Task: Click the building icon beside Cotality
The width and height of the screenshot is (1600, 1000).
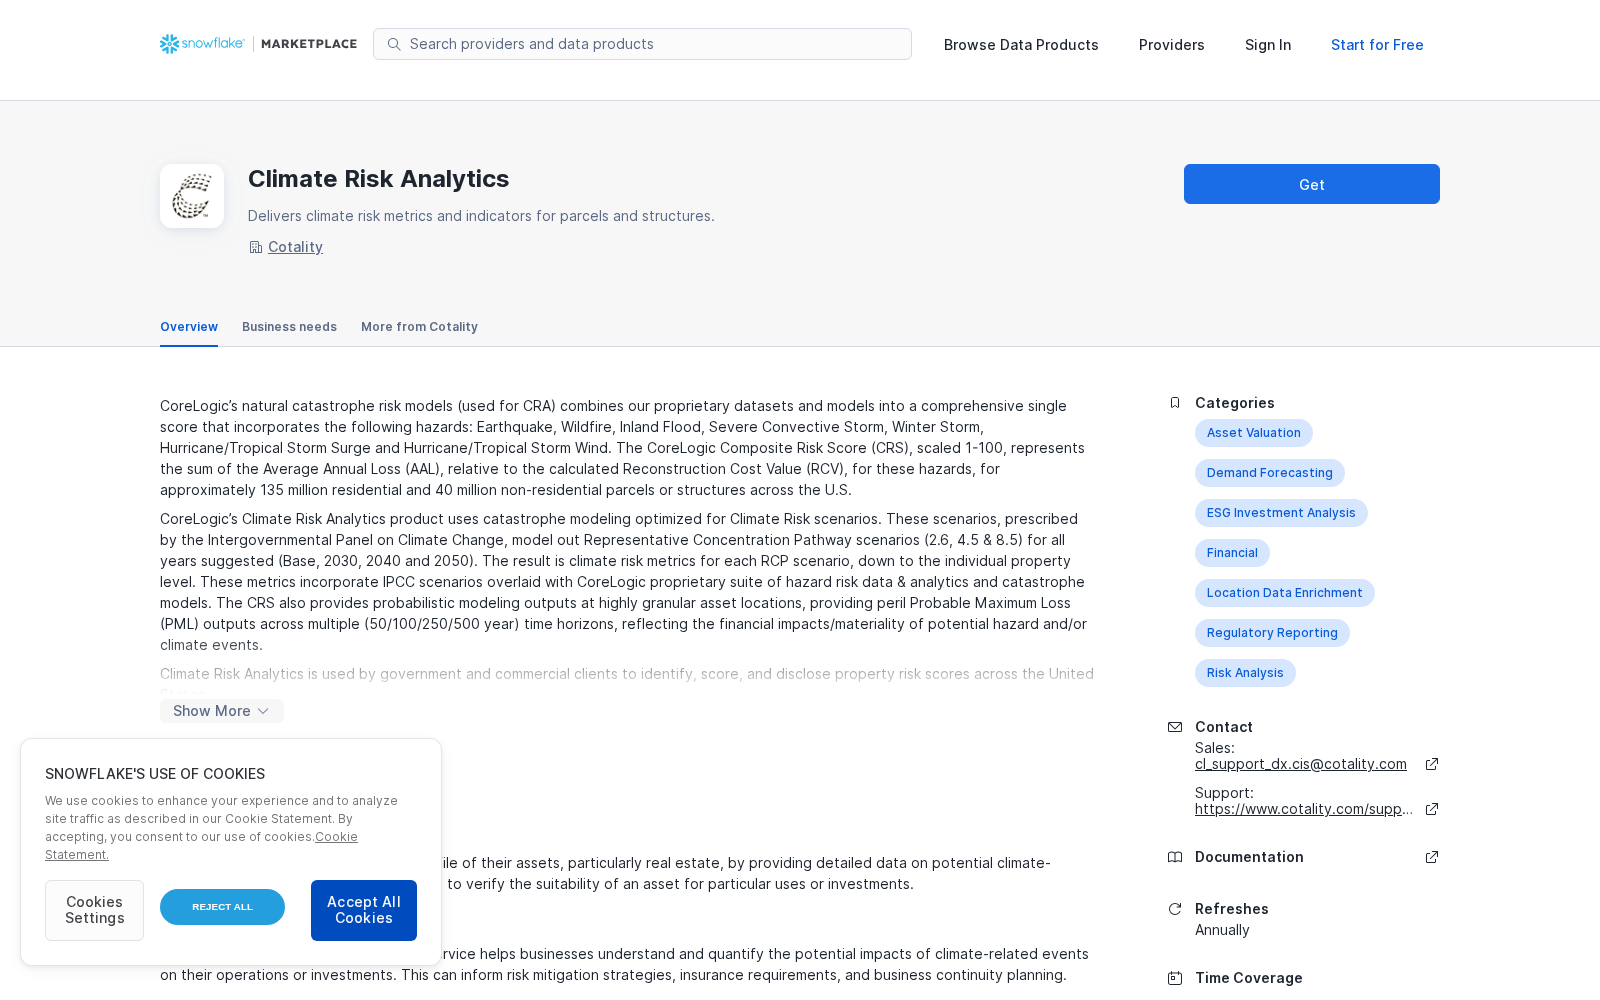Action: coord(256,247)
